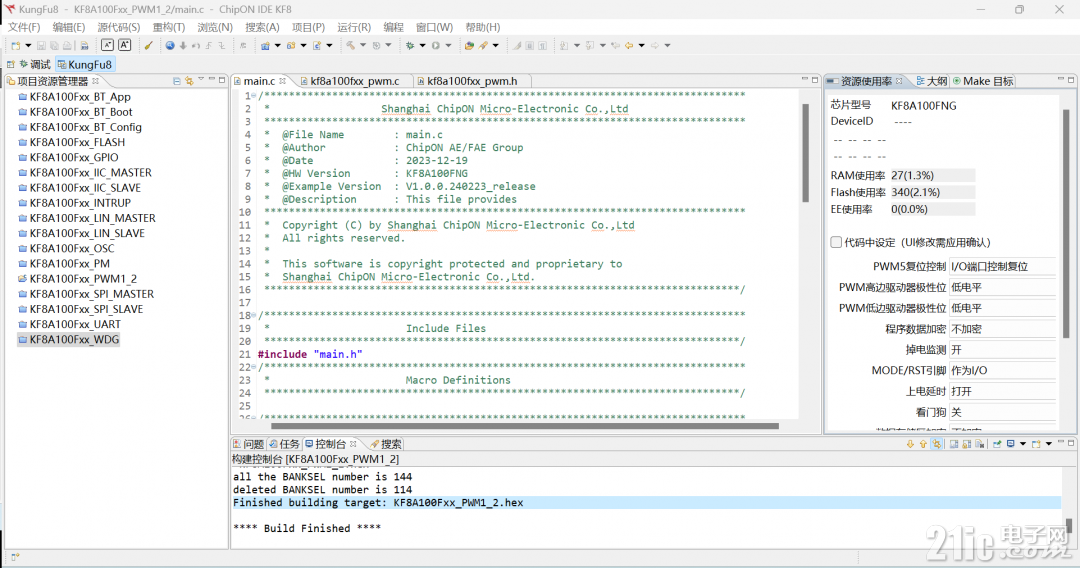Open the New file dropdown arrow

28,45
